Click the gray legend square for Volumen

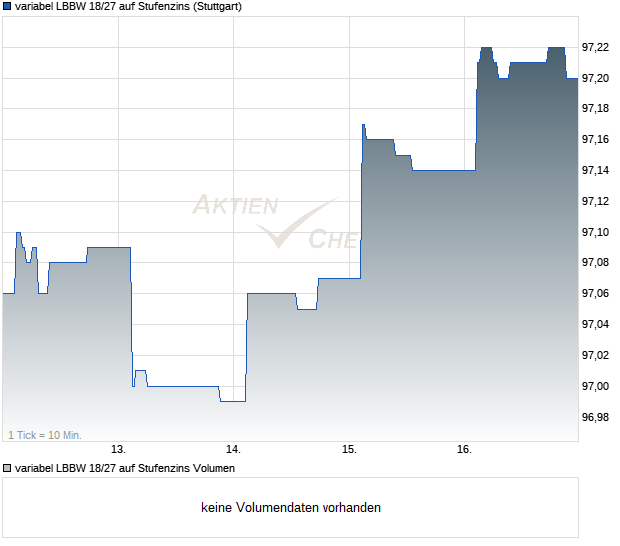(x=7, y=468)
